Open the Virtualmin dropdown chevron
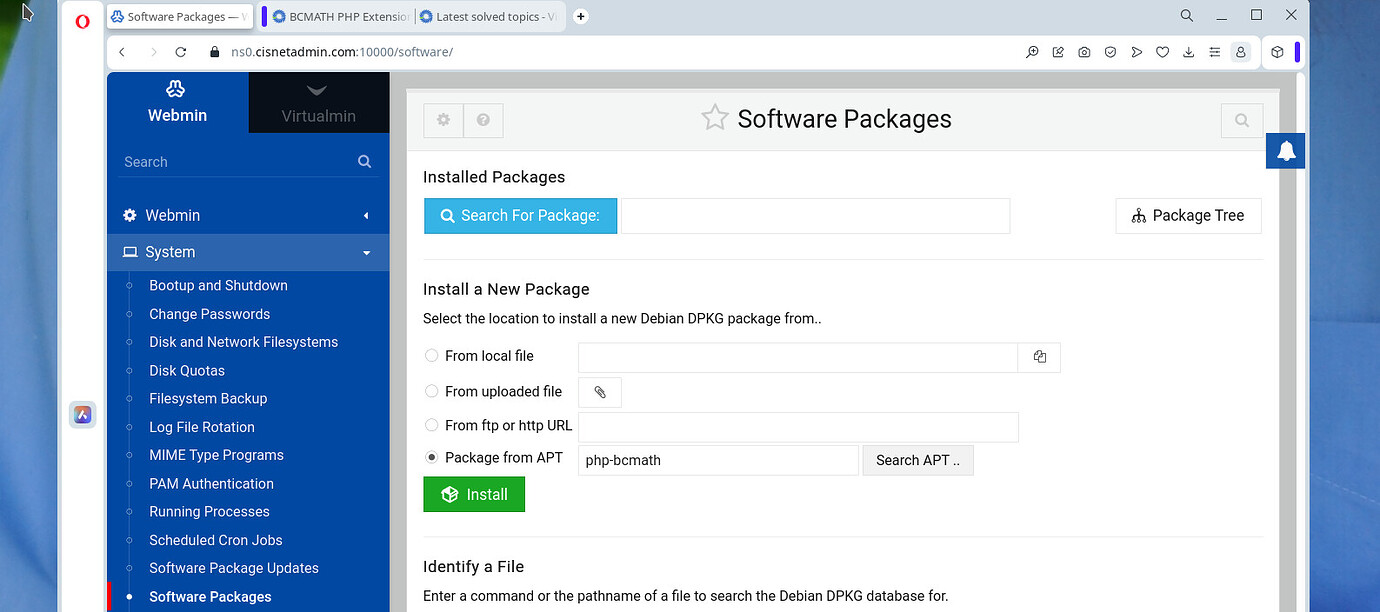The width and height of the screenshot is (1380, 612). (x=318, y=90)
